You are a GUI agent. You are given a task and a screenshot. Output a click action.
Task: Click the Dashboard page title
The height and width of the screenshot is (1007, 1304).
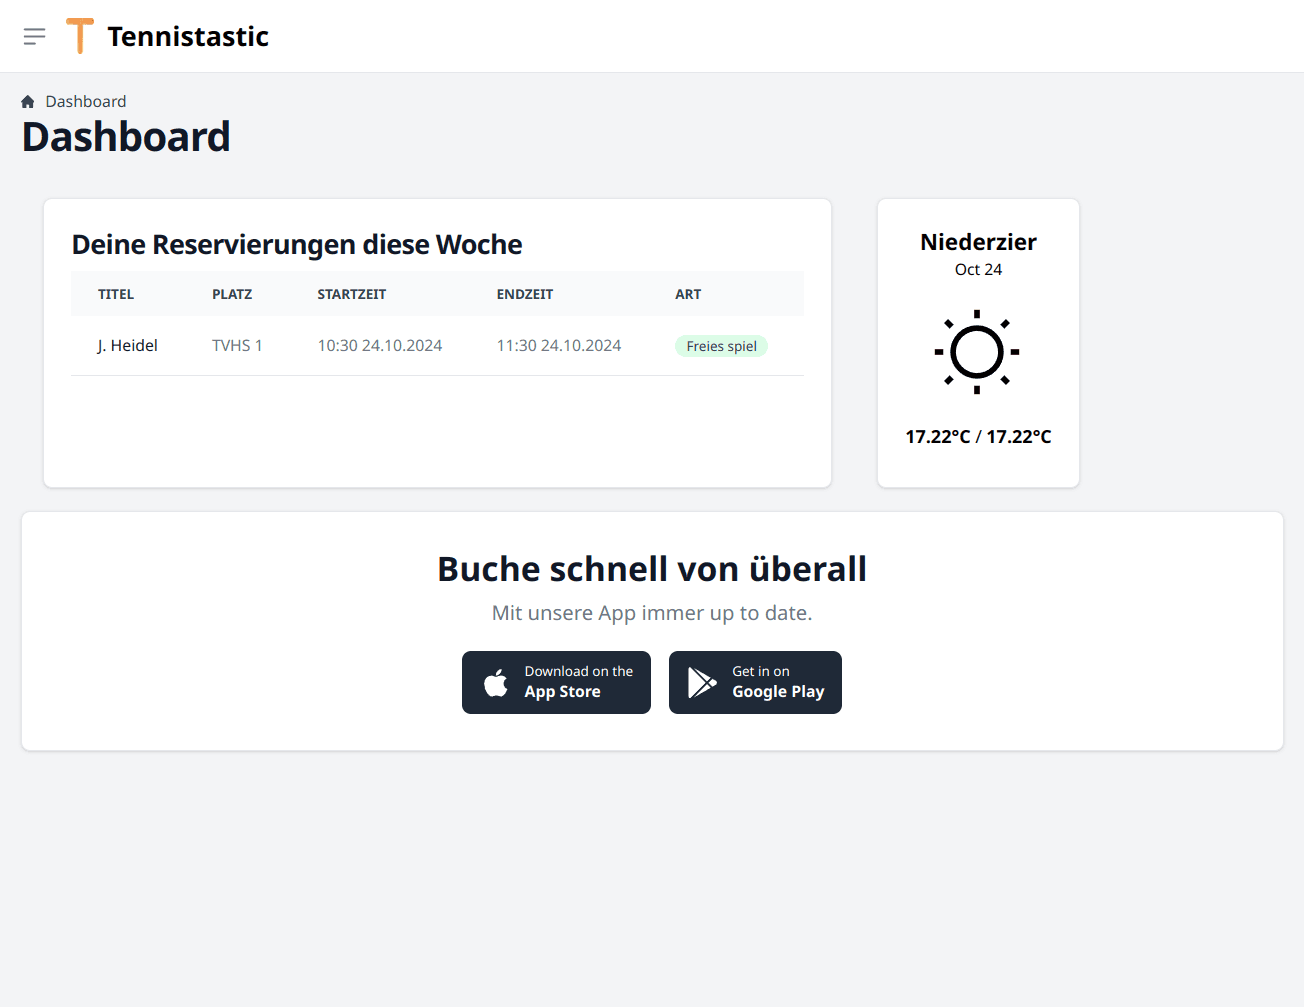point(126,137)
